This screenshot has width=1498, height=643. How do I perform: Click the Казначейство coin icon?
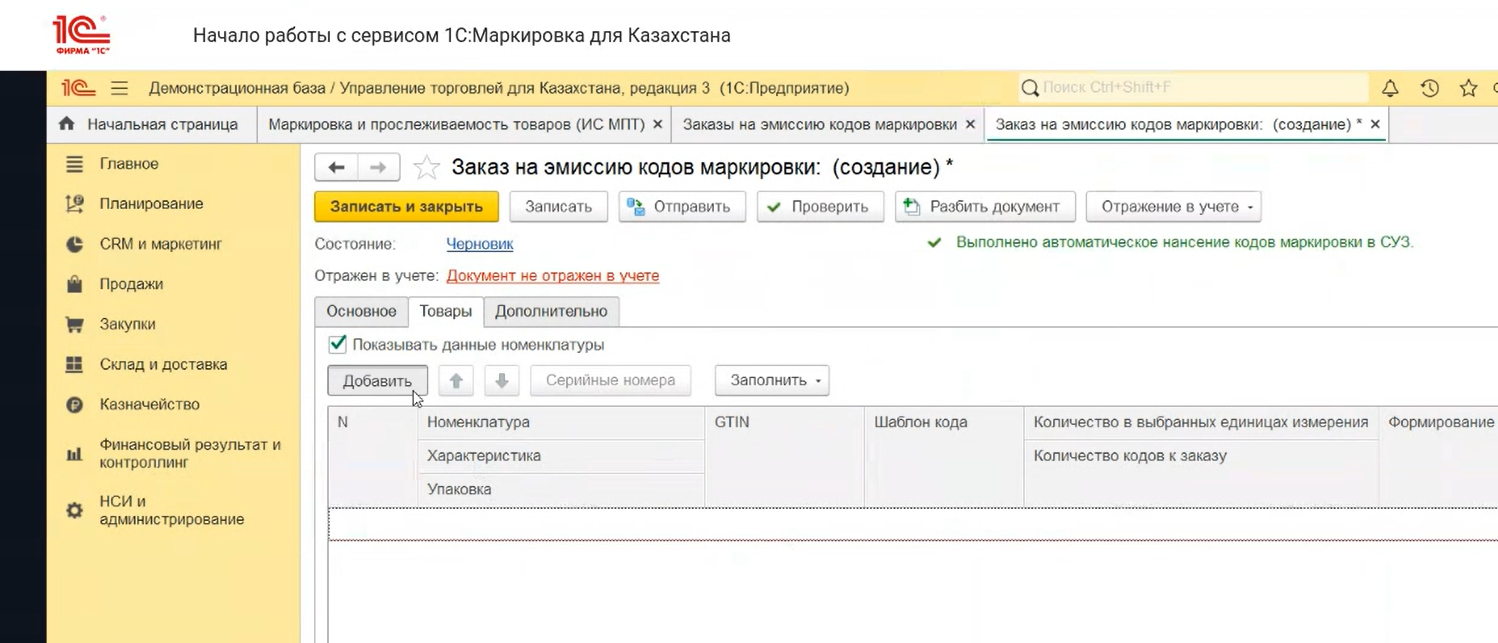coord(74,405)
